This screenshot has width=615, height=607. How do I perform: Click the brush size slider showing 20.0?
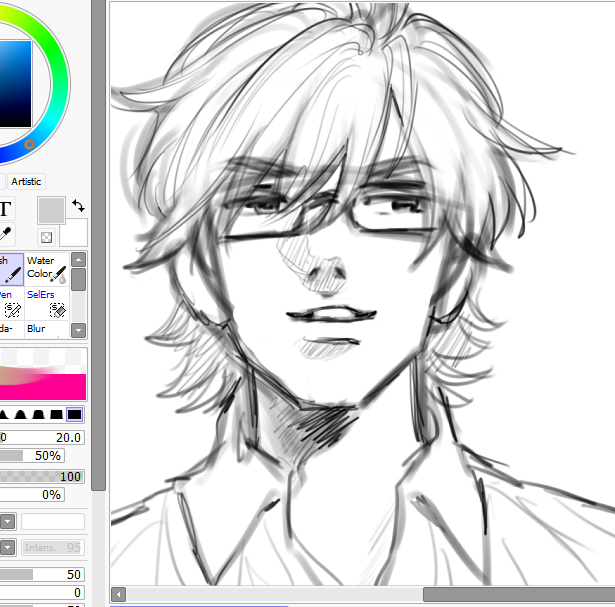(42, 438)
